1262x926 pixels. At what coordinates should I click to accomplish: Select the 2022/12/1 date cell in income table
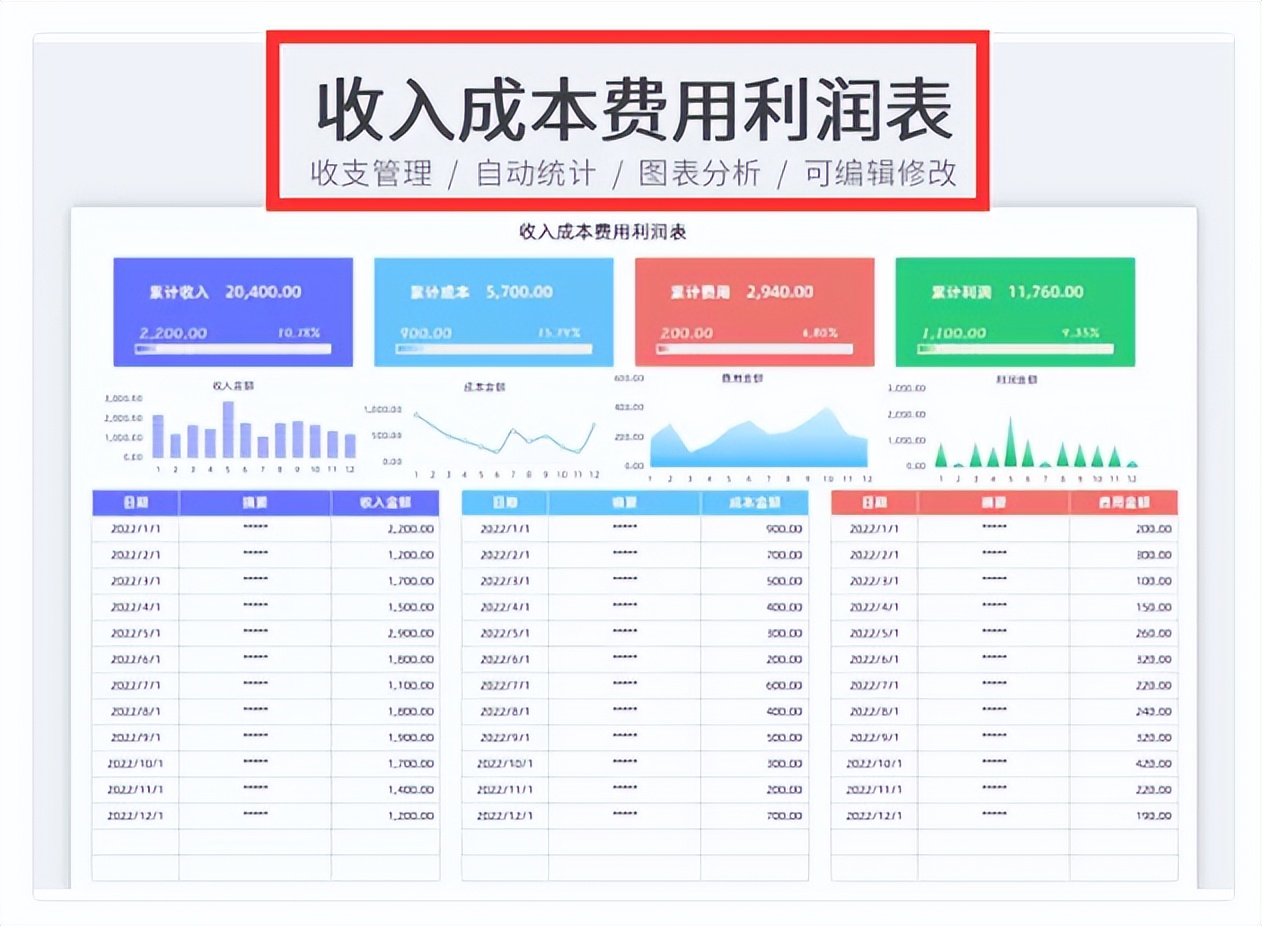tap(136, 815)
